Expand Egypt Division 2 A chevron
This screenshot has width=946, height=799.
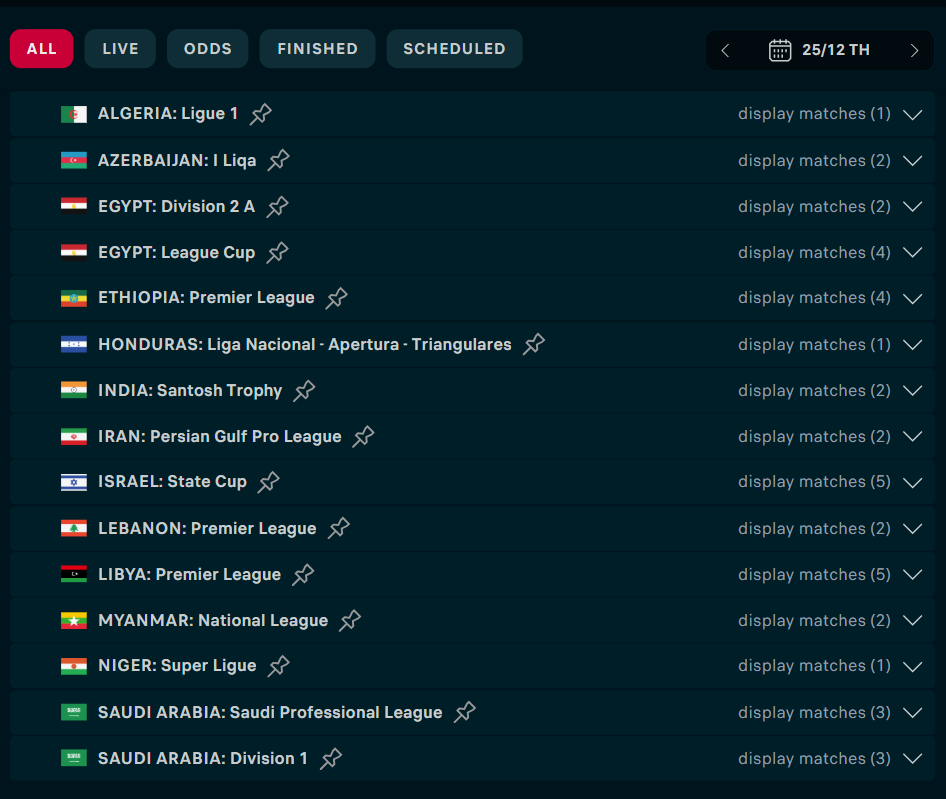pyautogui.click(x=913, y=206)
